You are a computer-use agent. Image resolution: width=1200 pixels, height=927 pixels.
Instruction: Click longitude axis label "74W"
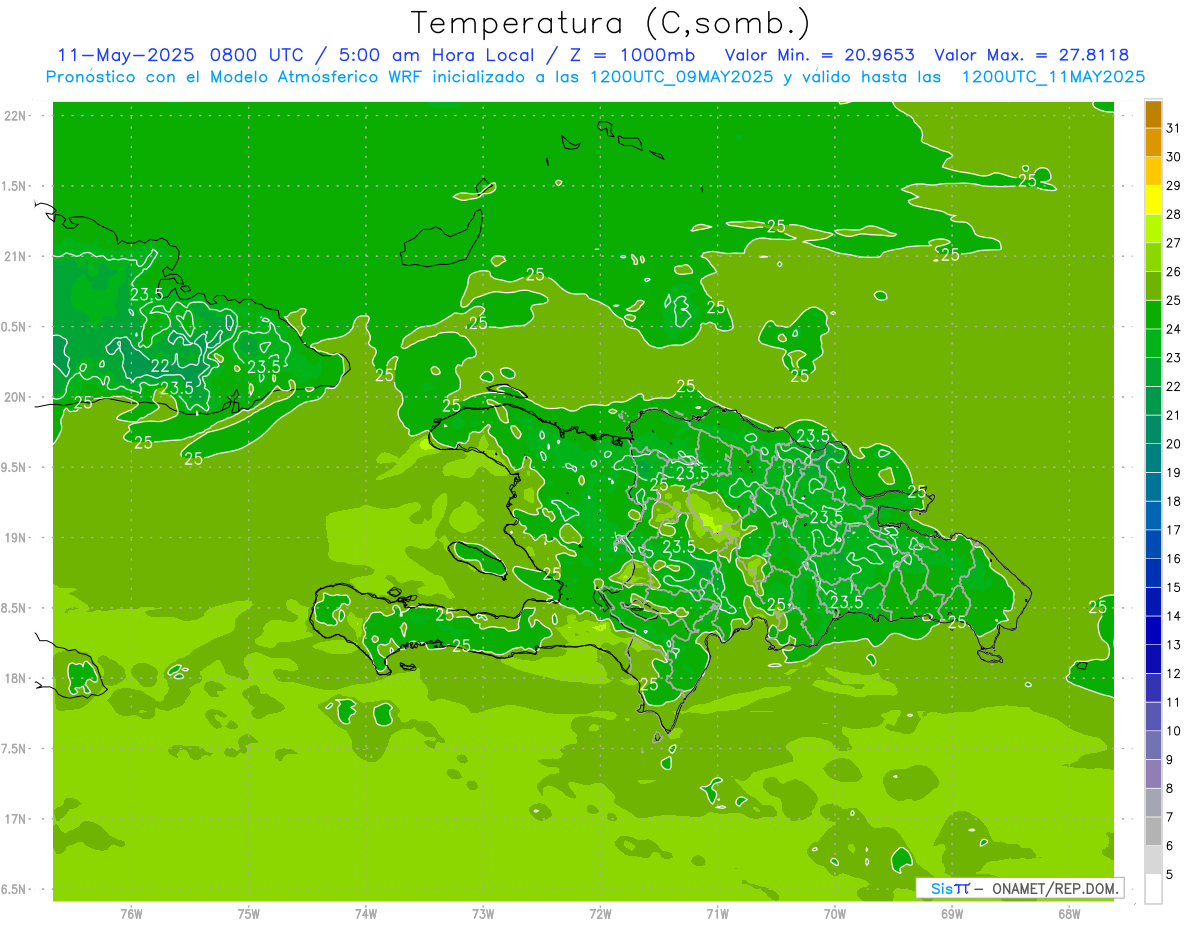click(366, 914)
